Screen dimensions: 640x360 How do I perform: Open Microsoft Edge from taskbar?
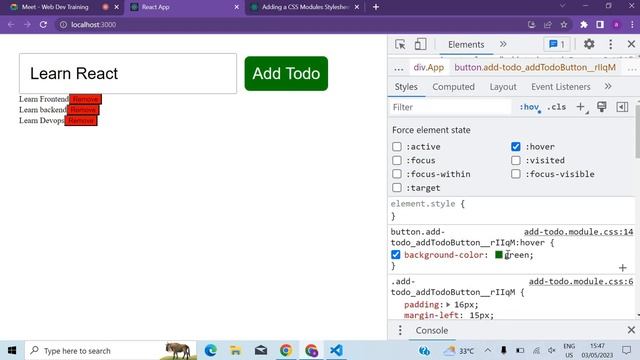211,350
